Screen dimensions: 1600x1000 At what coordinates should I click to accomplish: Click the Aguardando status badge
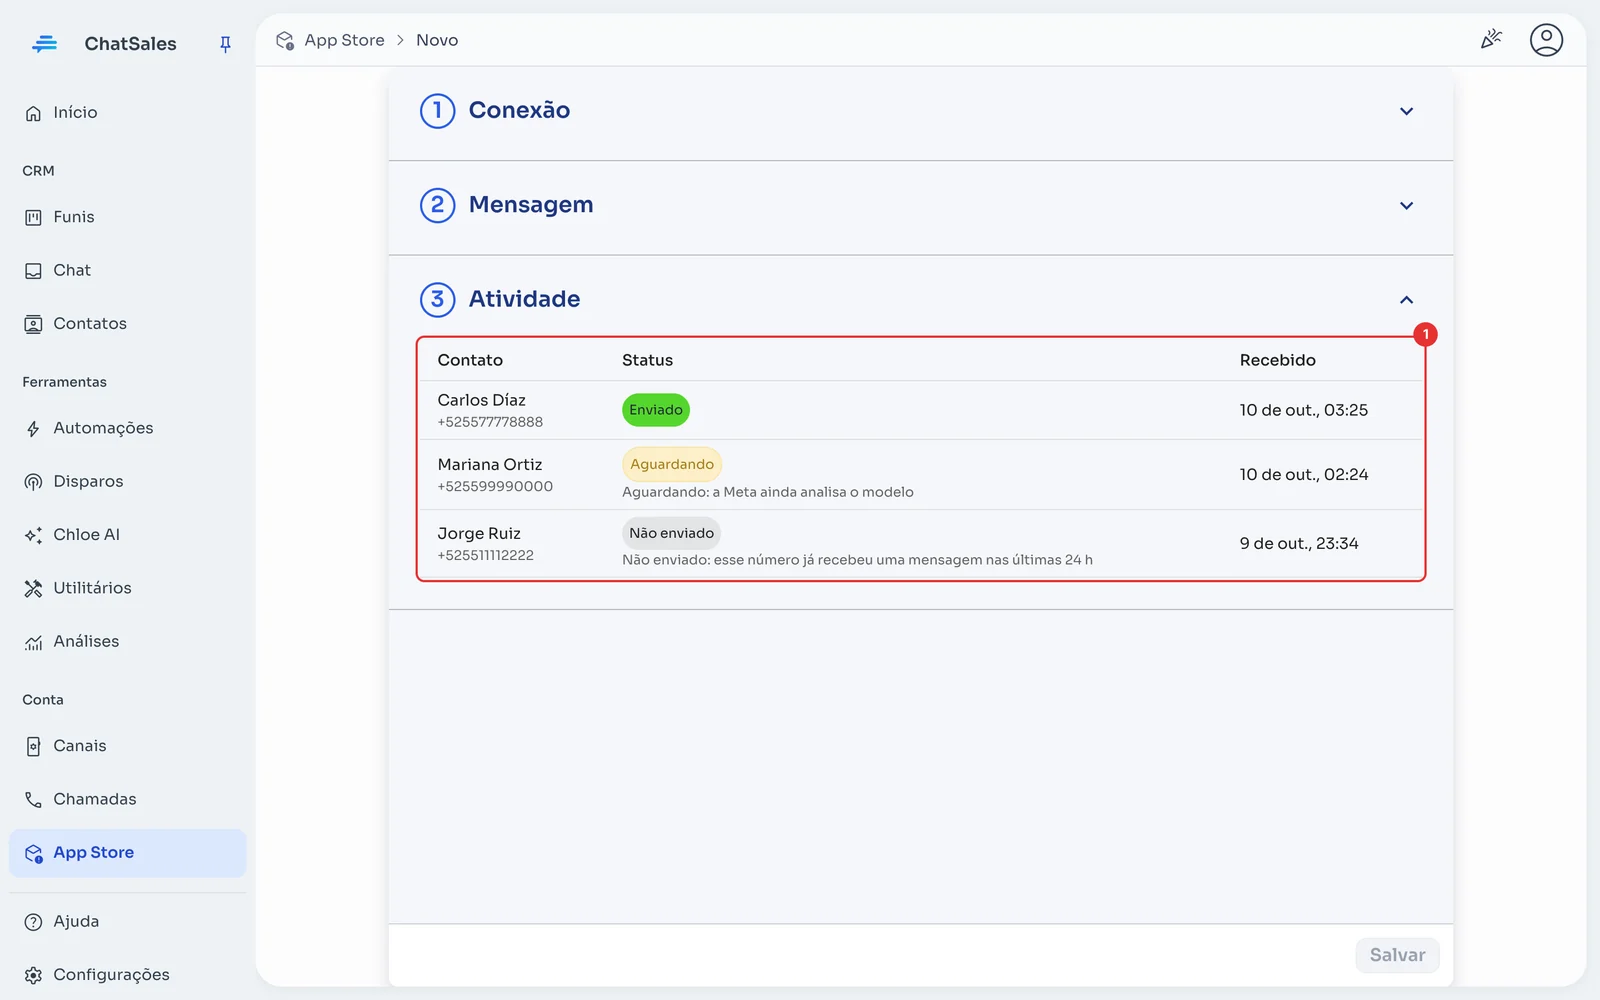click(x=672, y=464)
